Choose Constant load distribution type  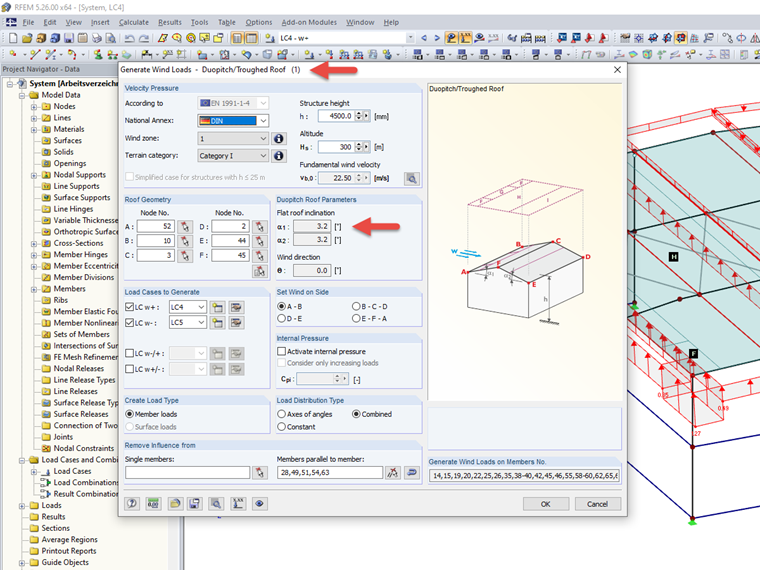click(281, 427)
